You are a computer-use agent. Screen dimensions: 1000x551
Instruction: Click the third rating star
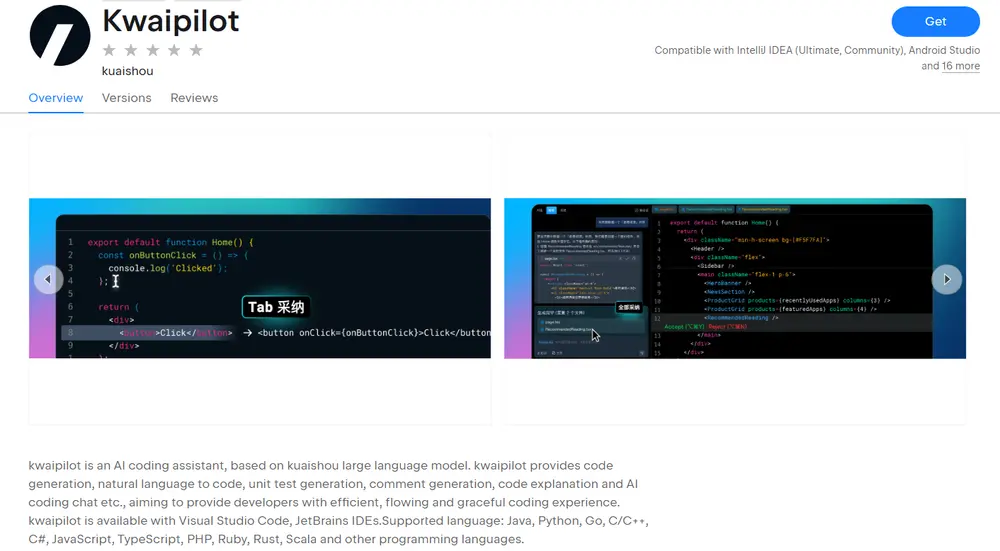152,50
